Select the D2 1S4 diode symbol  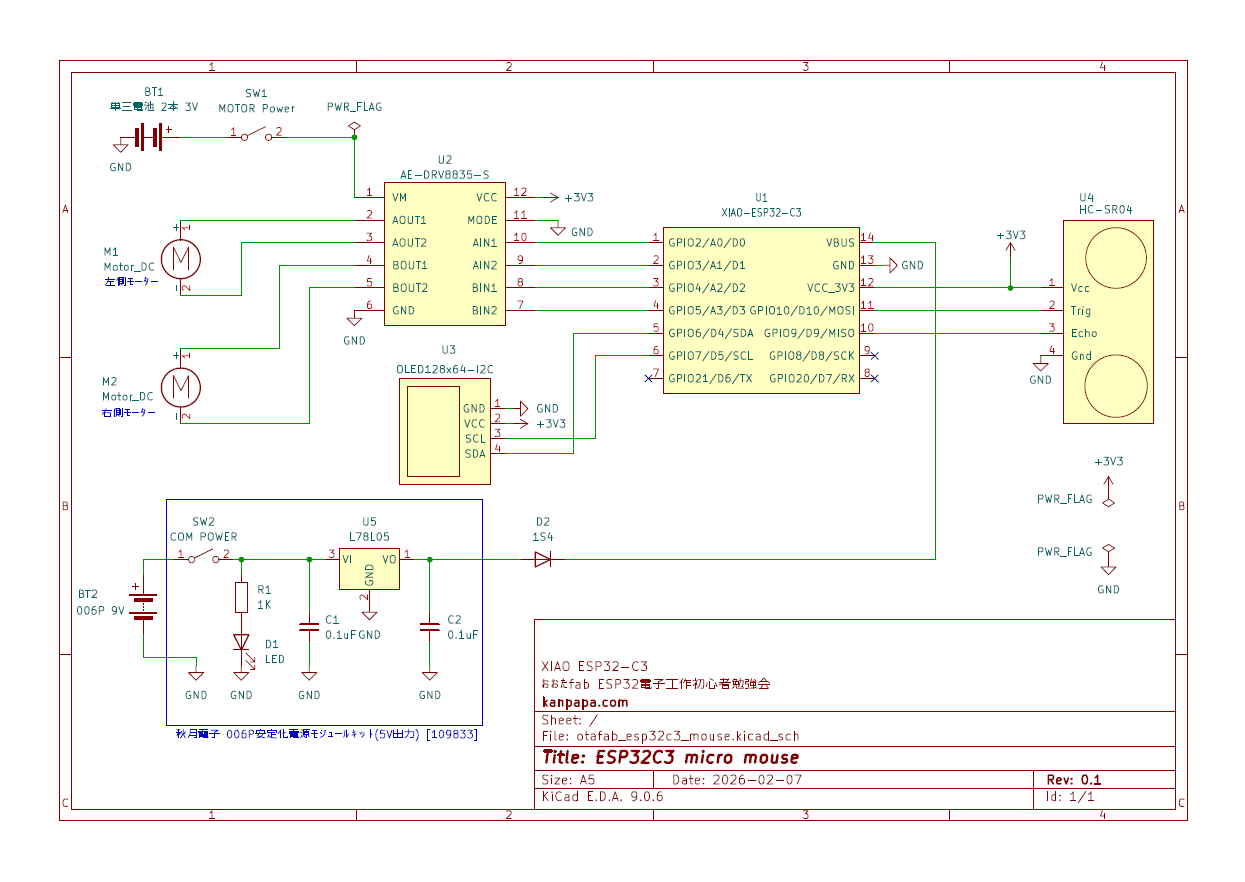[543, 558]
